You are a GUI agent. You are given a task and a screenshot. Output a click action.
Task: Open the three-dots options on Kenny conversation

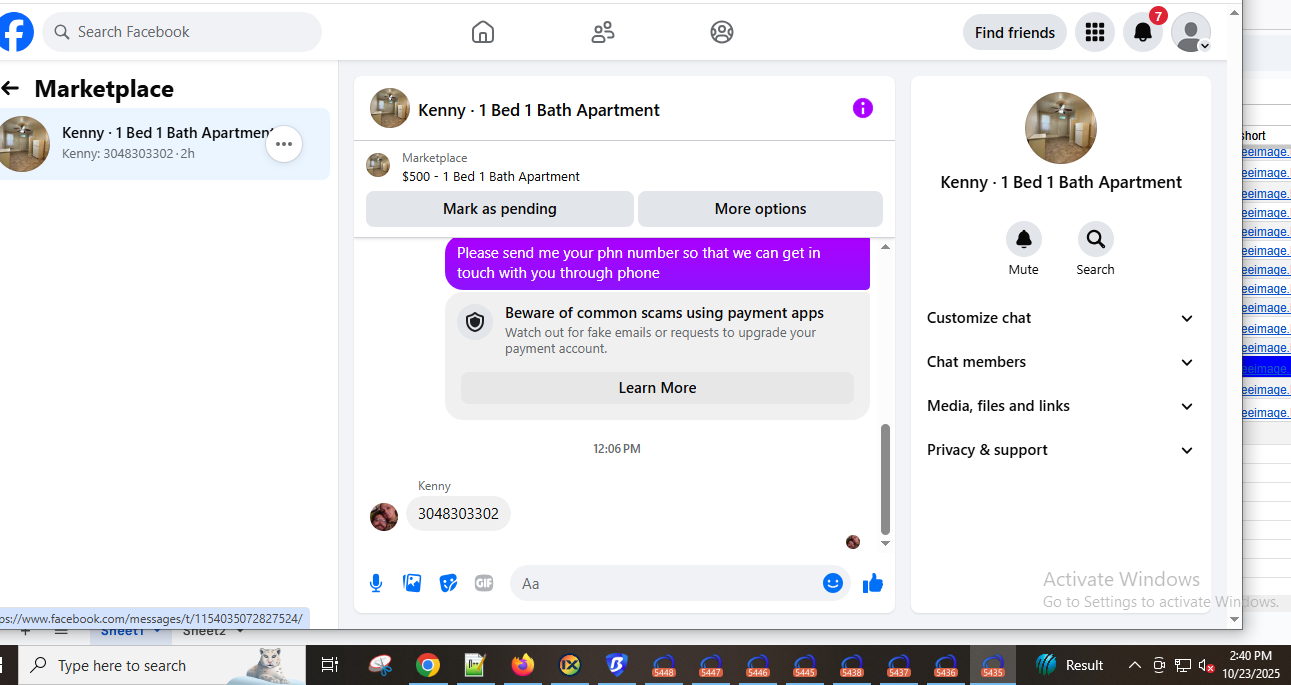click(x=284, y=144)
